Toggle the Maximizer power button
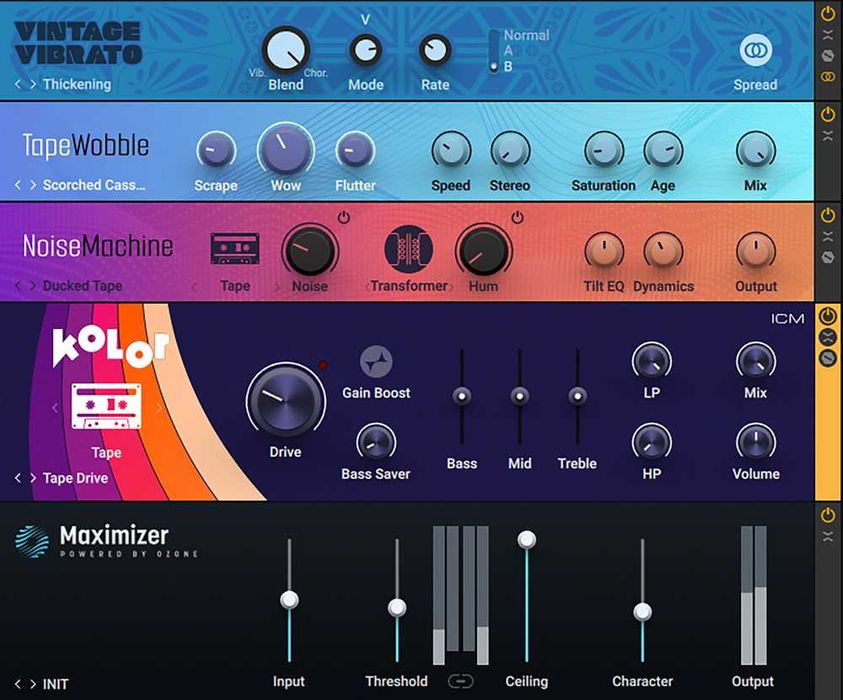Viewport: 843px width, 700px height. tap(828, 515)
